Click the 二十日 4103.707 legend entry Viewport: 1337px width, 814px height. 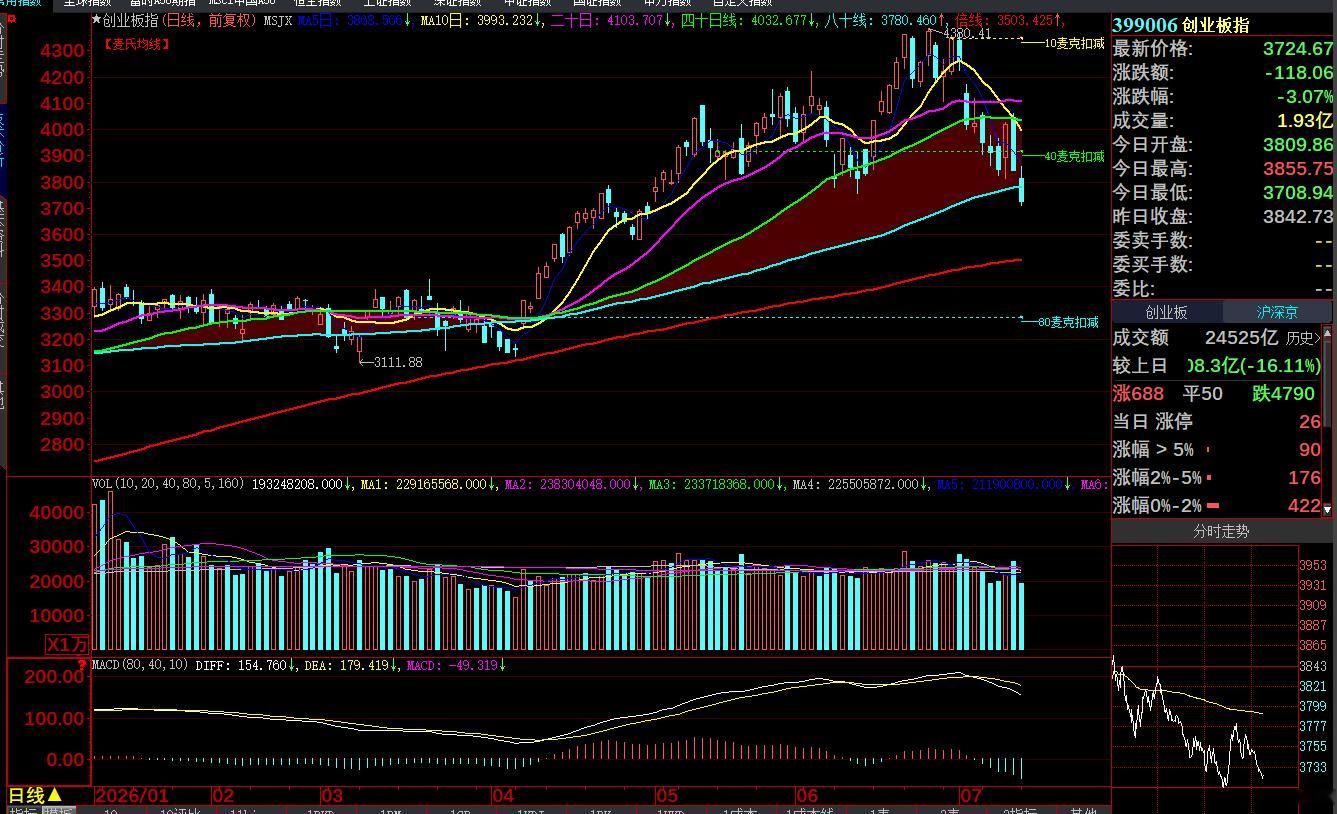click(x=610, y=20)
